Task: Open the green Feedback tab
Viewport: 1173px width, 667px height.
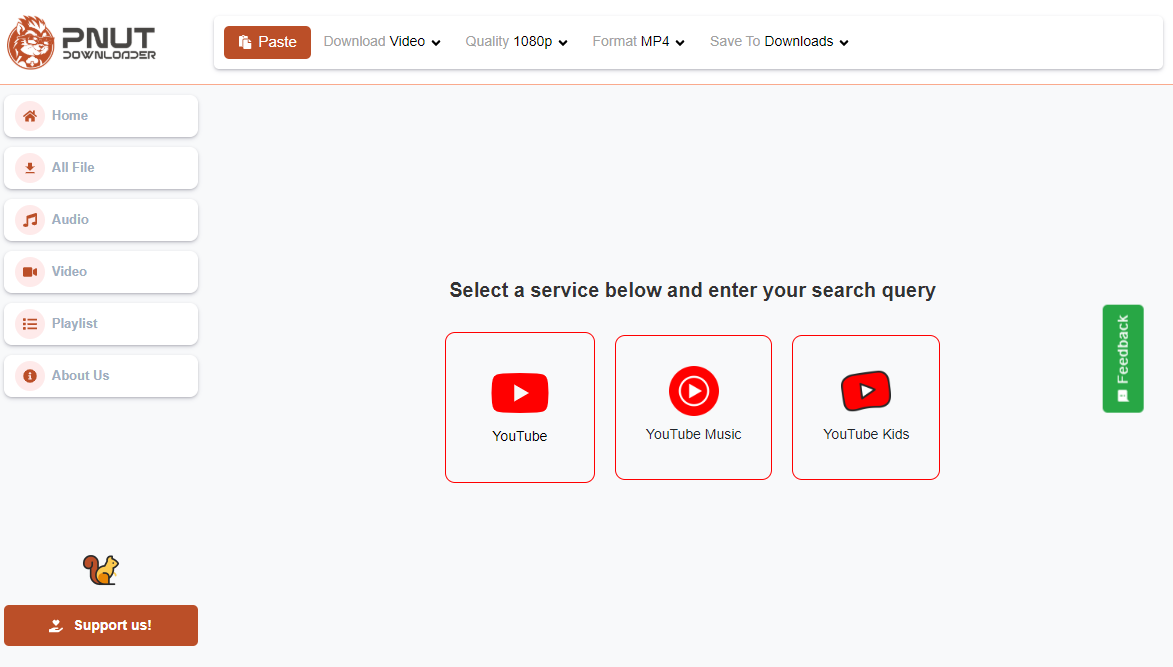Action: (1123, 358)
